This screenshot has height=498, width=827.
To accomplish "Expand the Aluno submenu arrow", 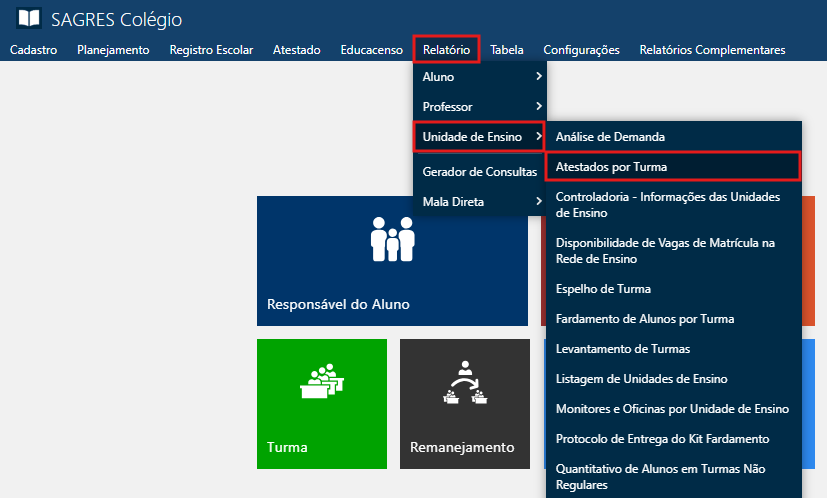I will (538, 77).
